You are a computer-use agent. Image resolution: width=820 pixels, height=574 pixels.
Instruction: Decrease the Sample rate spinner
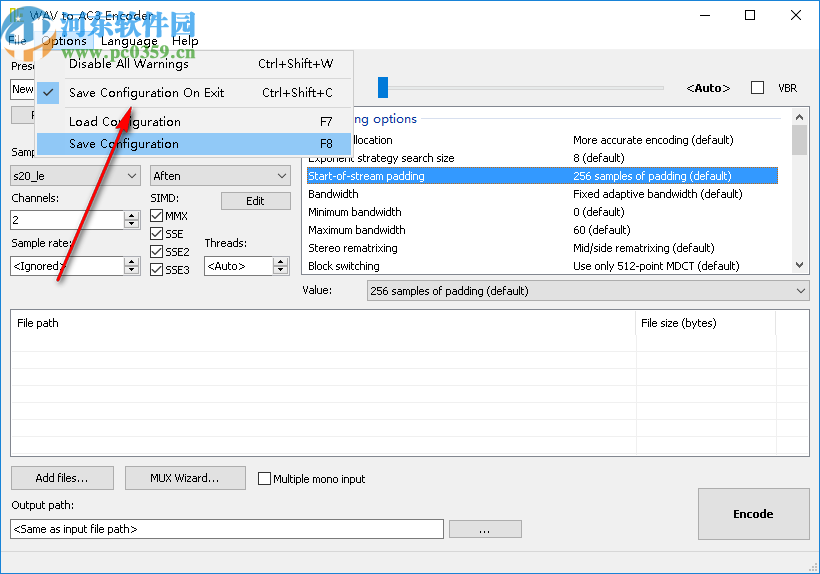point(132,270)
